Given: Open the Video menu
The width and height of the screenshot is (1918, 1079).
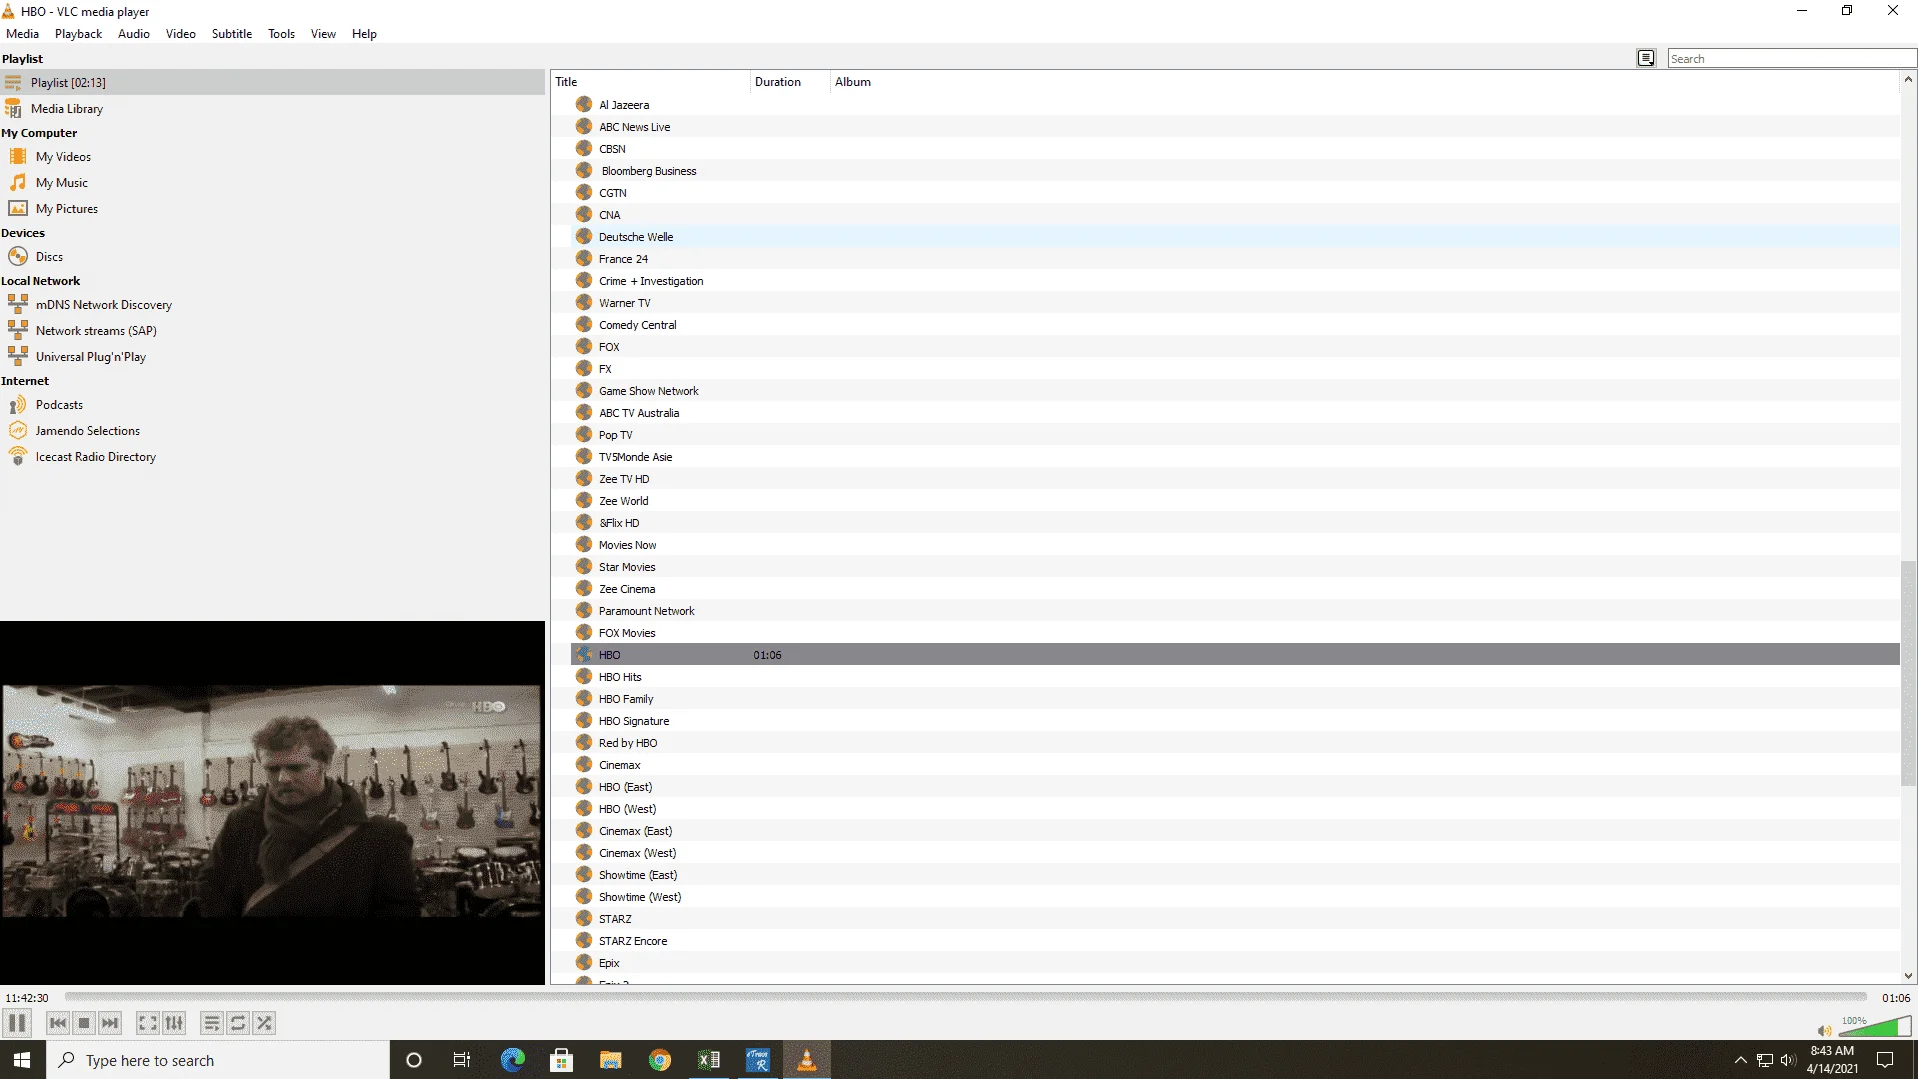Looking at the screenshot, I should tap(181, 34).
